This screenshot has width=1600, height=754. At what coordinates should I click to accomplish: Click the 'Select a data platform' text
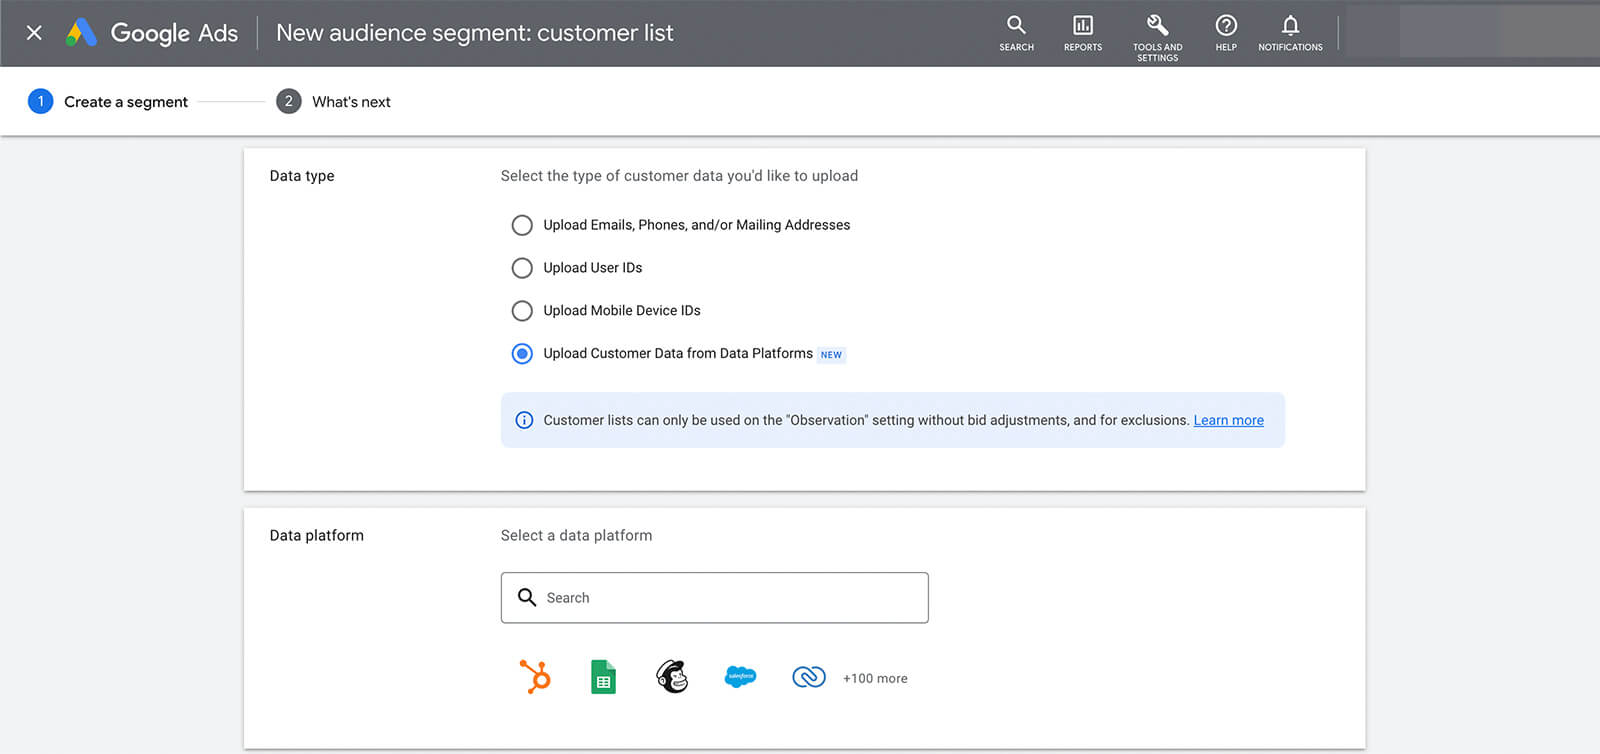coord(576,536)
